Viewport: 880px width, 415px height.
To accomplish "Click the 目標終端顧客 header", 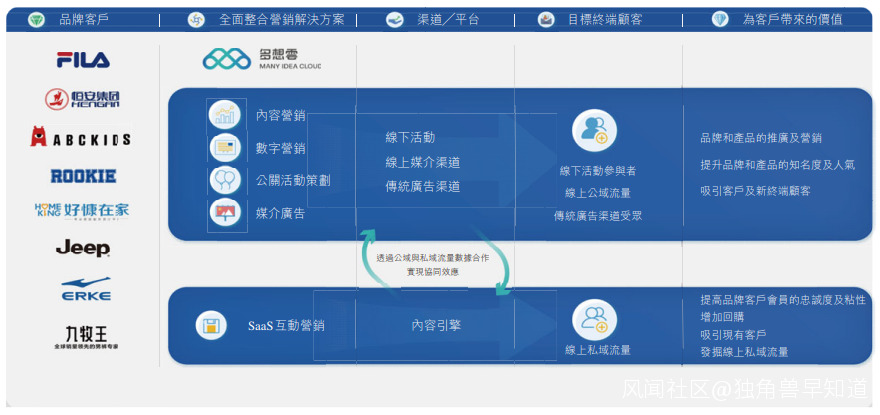I will tap(605, 20).
